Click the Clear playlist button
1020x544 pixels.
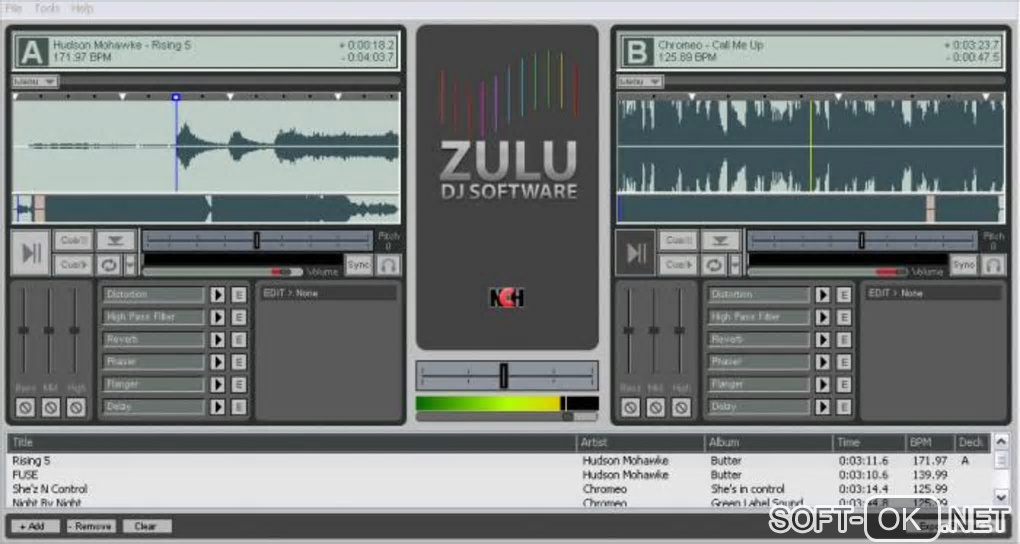point(146,526)
